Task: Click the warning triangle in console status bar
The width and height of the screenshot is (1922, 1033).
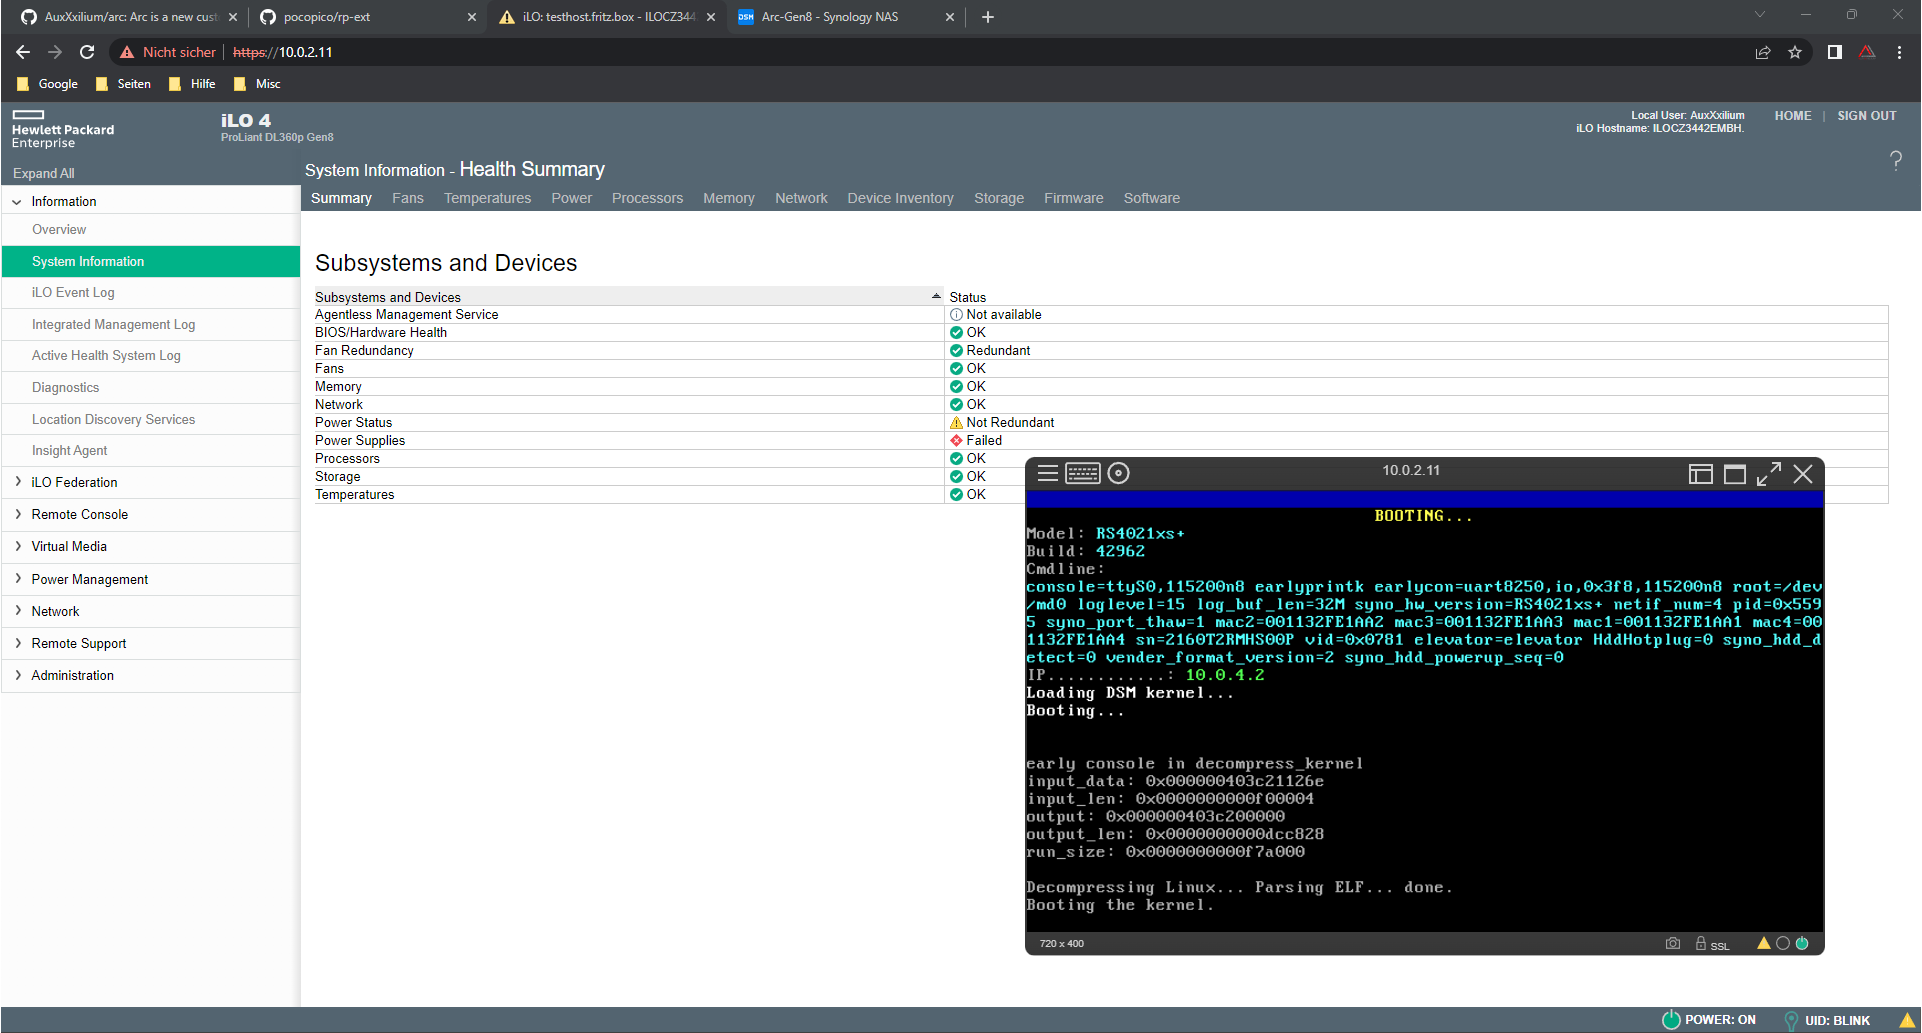Action: pos(1765,943)
